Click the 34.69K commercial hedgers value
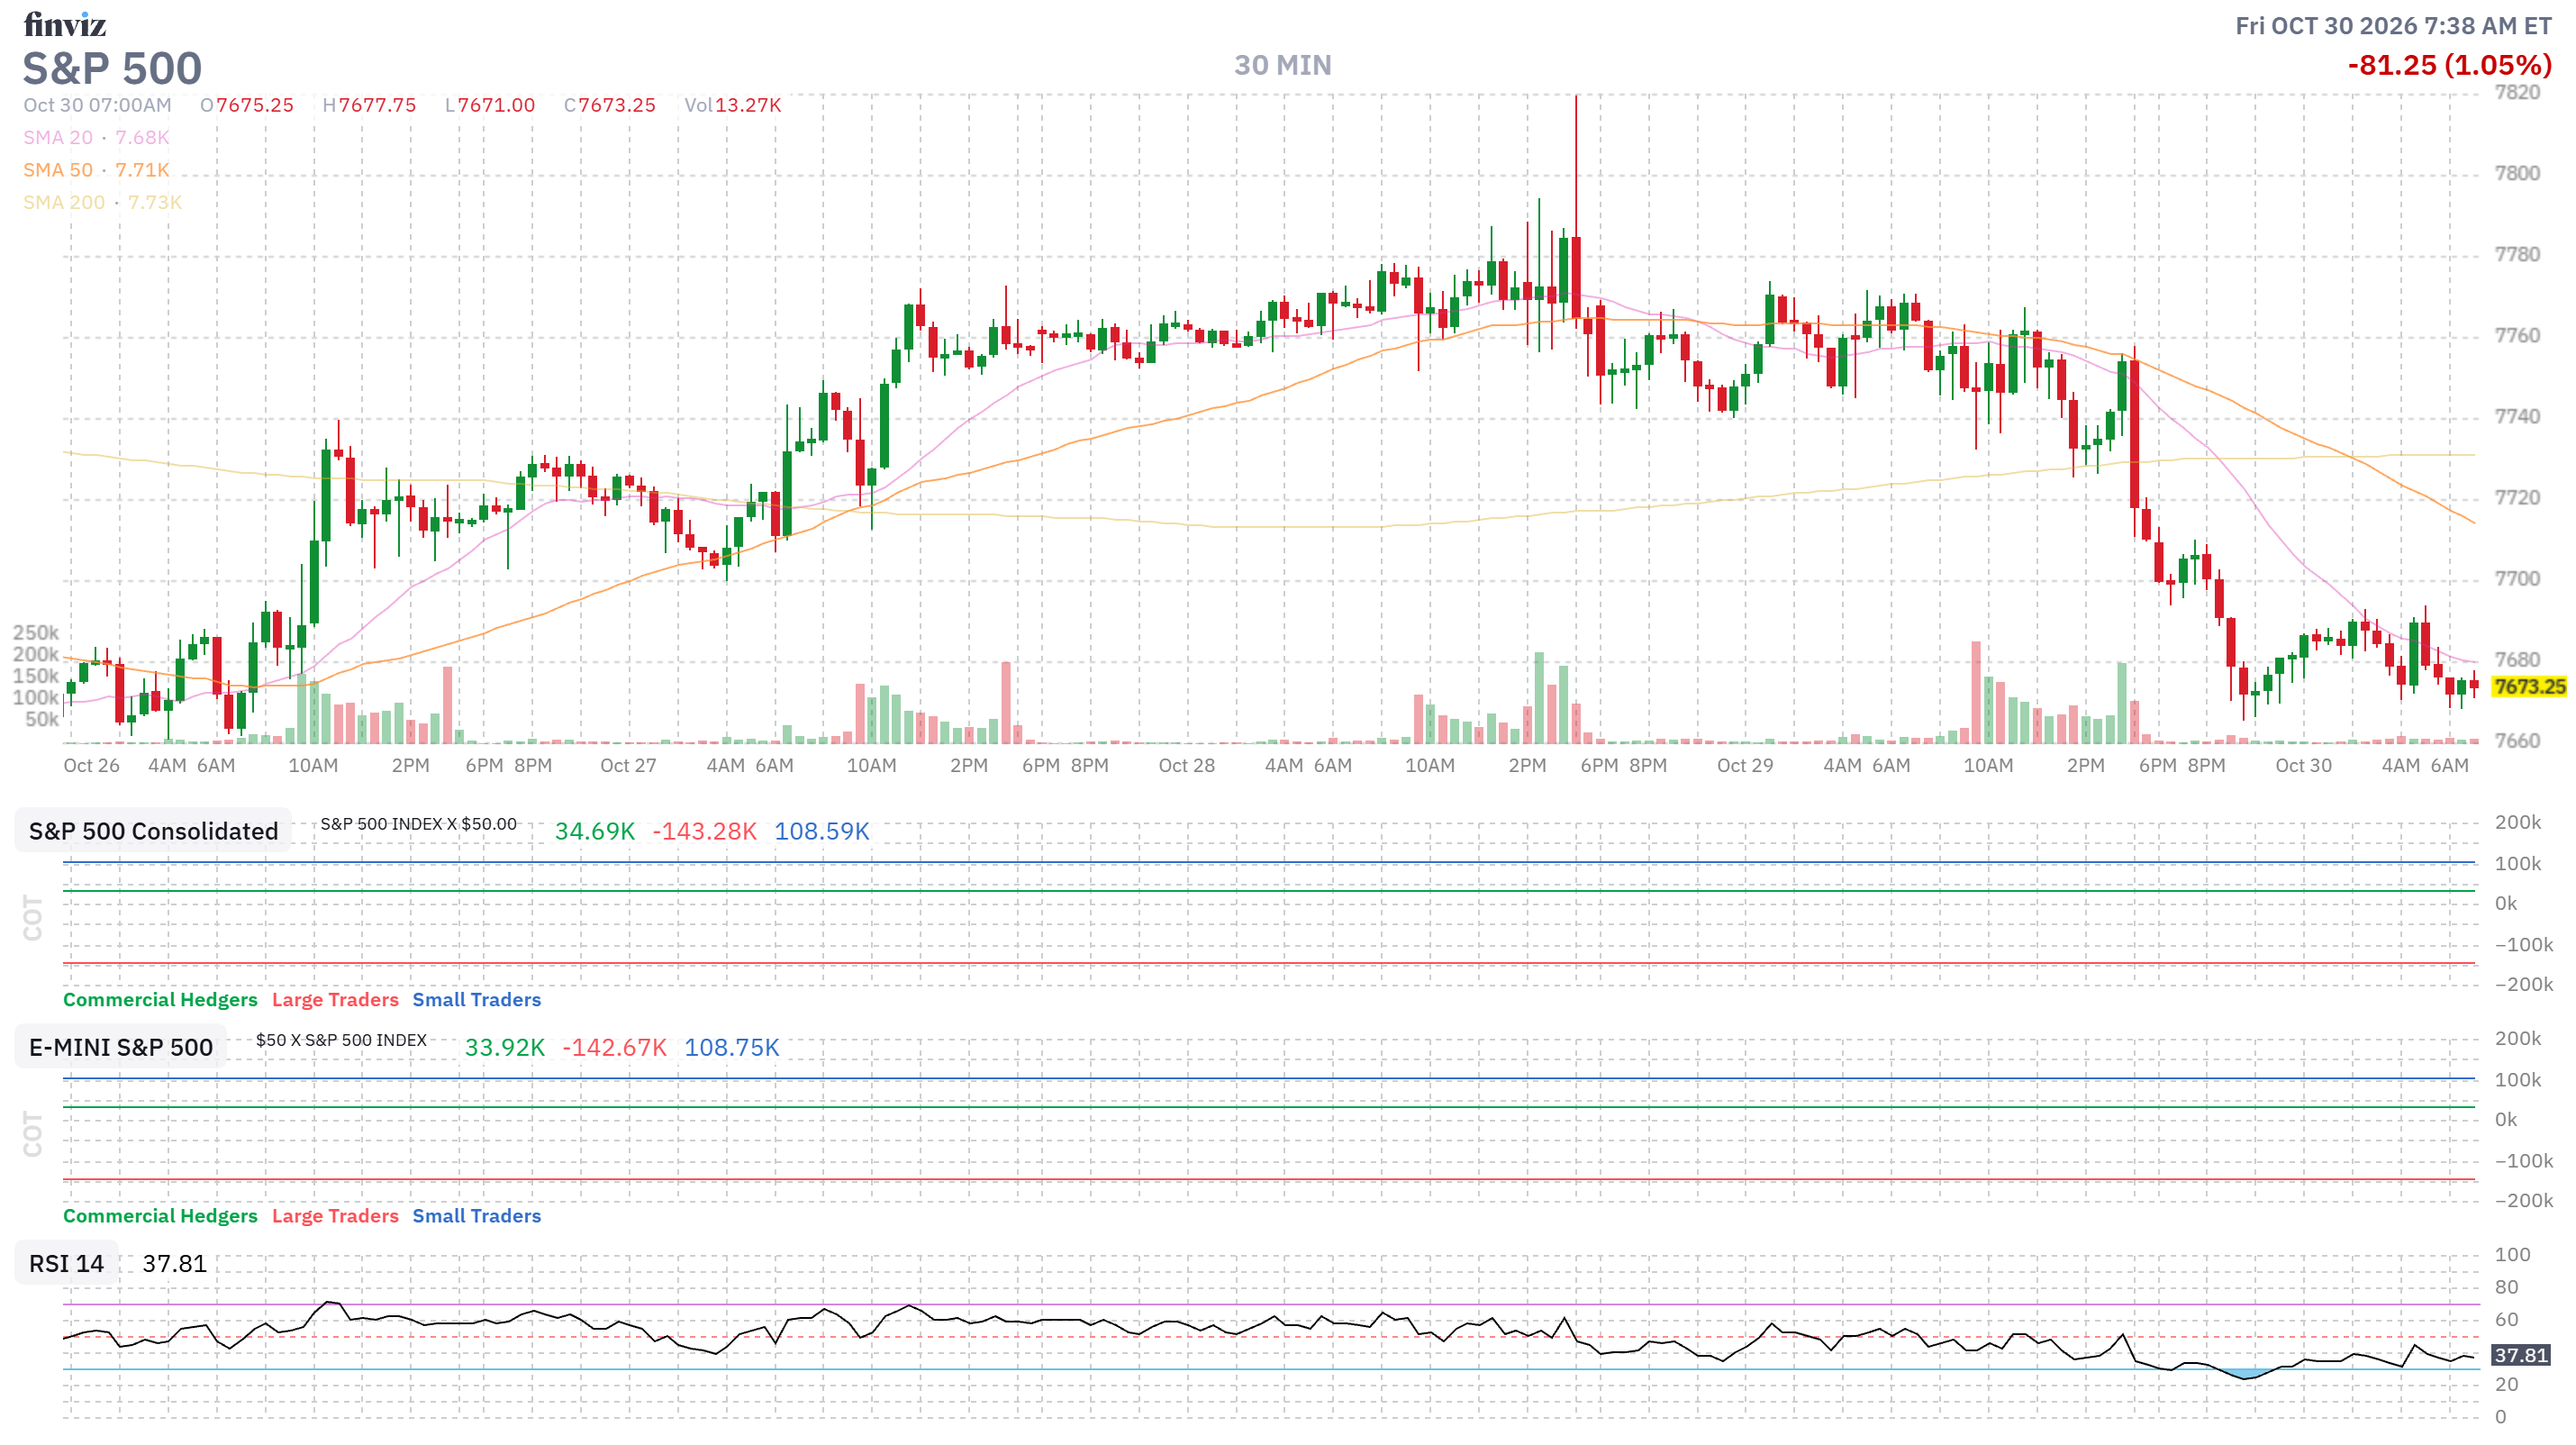2576x1445 pixels. pos(595,831)
